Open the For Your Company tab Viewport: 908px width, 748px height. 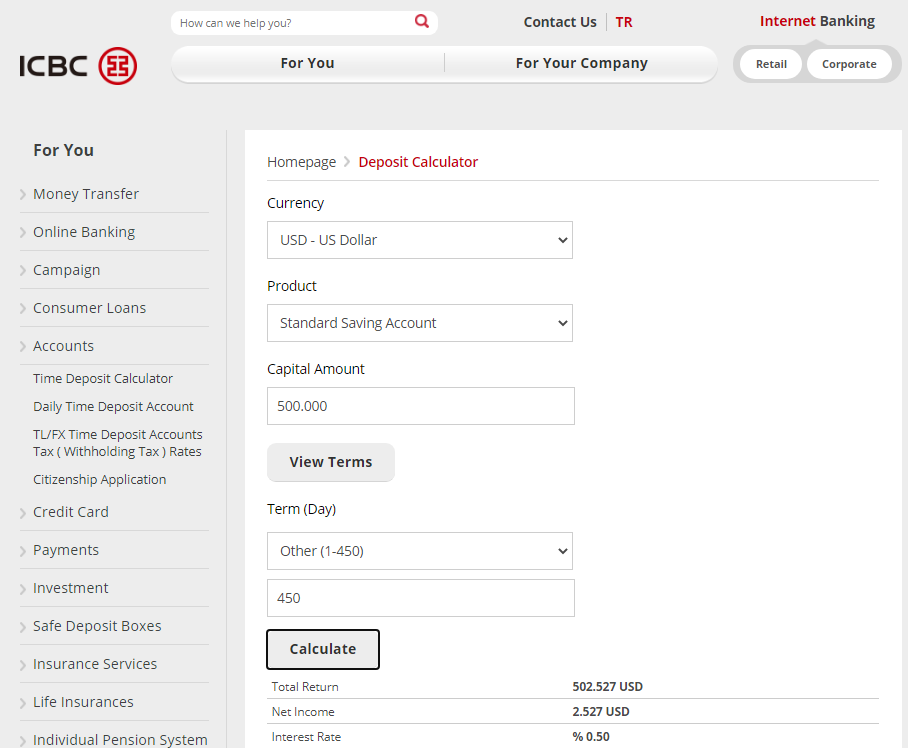(581, 63)
